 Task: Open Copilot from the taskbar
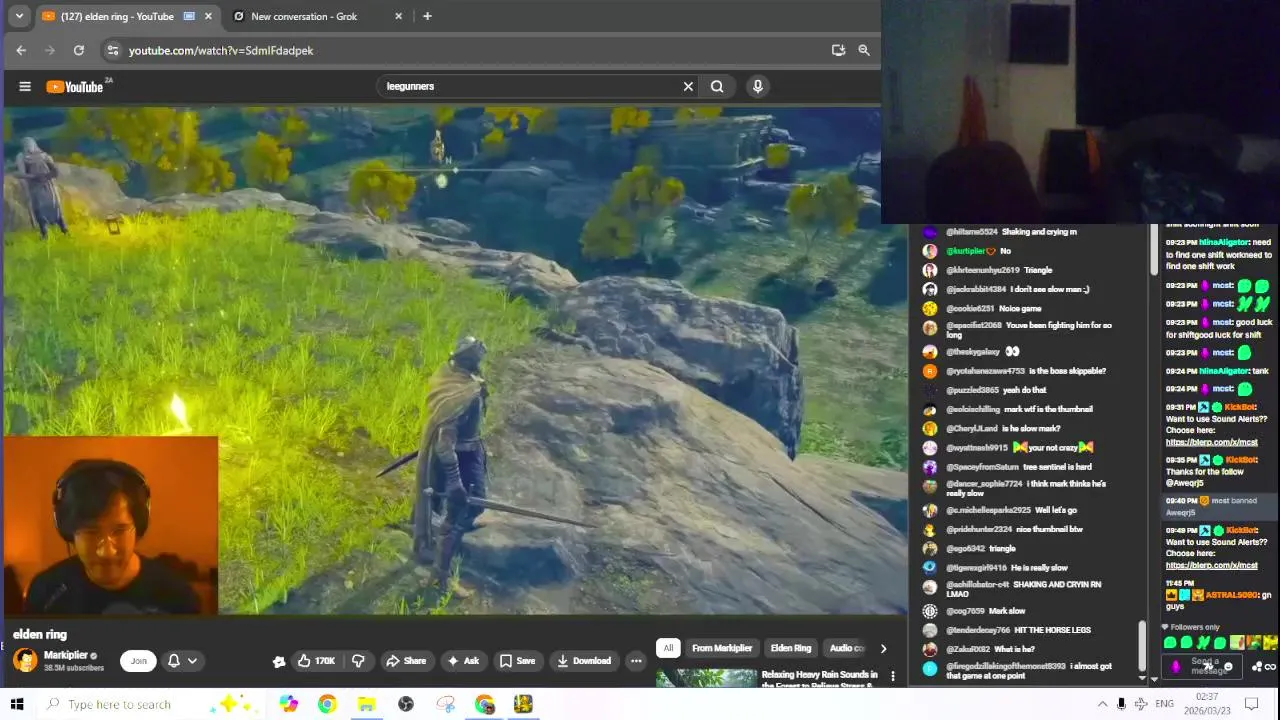[288, 704]
